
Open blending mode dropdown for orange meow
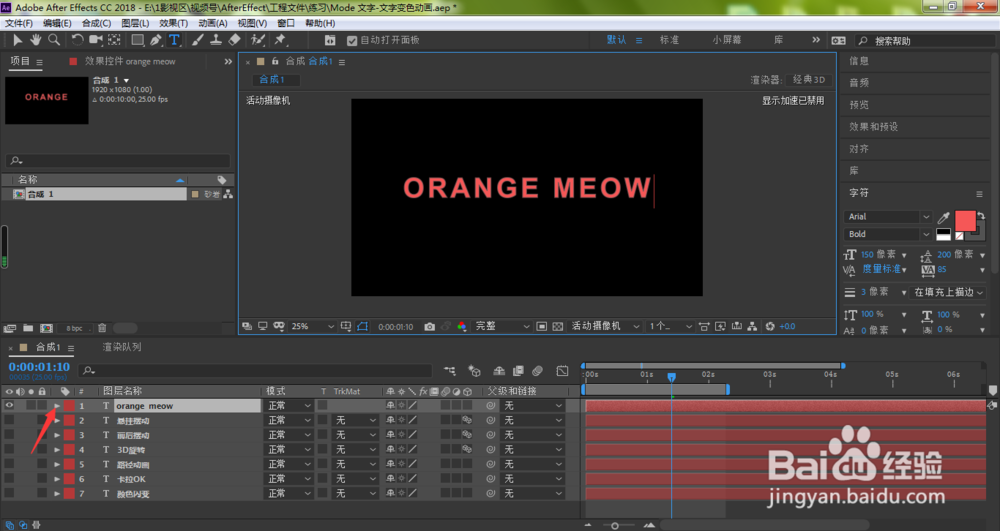[x=289, y=405]
